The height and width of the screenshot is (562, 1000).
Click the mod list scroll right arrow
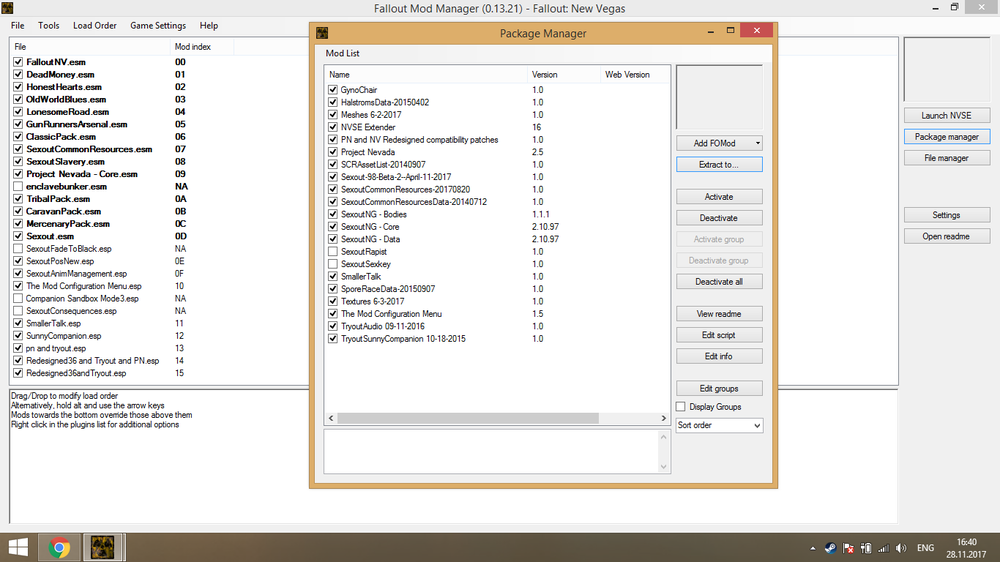tap(663, 418)
